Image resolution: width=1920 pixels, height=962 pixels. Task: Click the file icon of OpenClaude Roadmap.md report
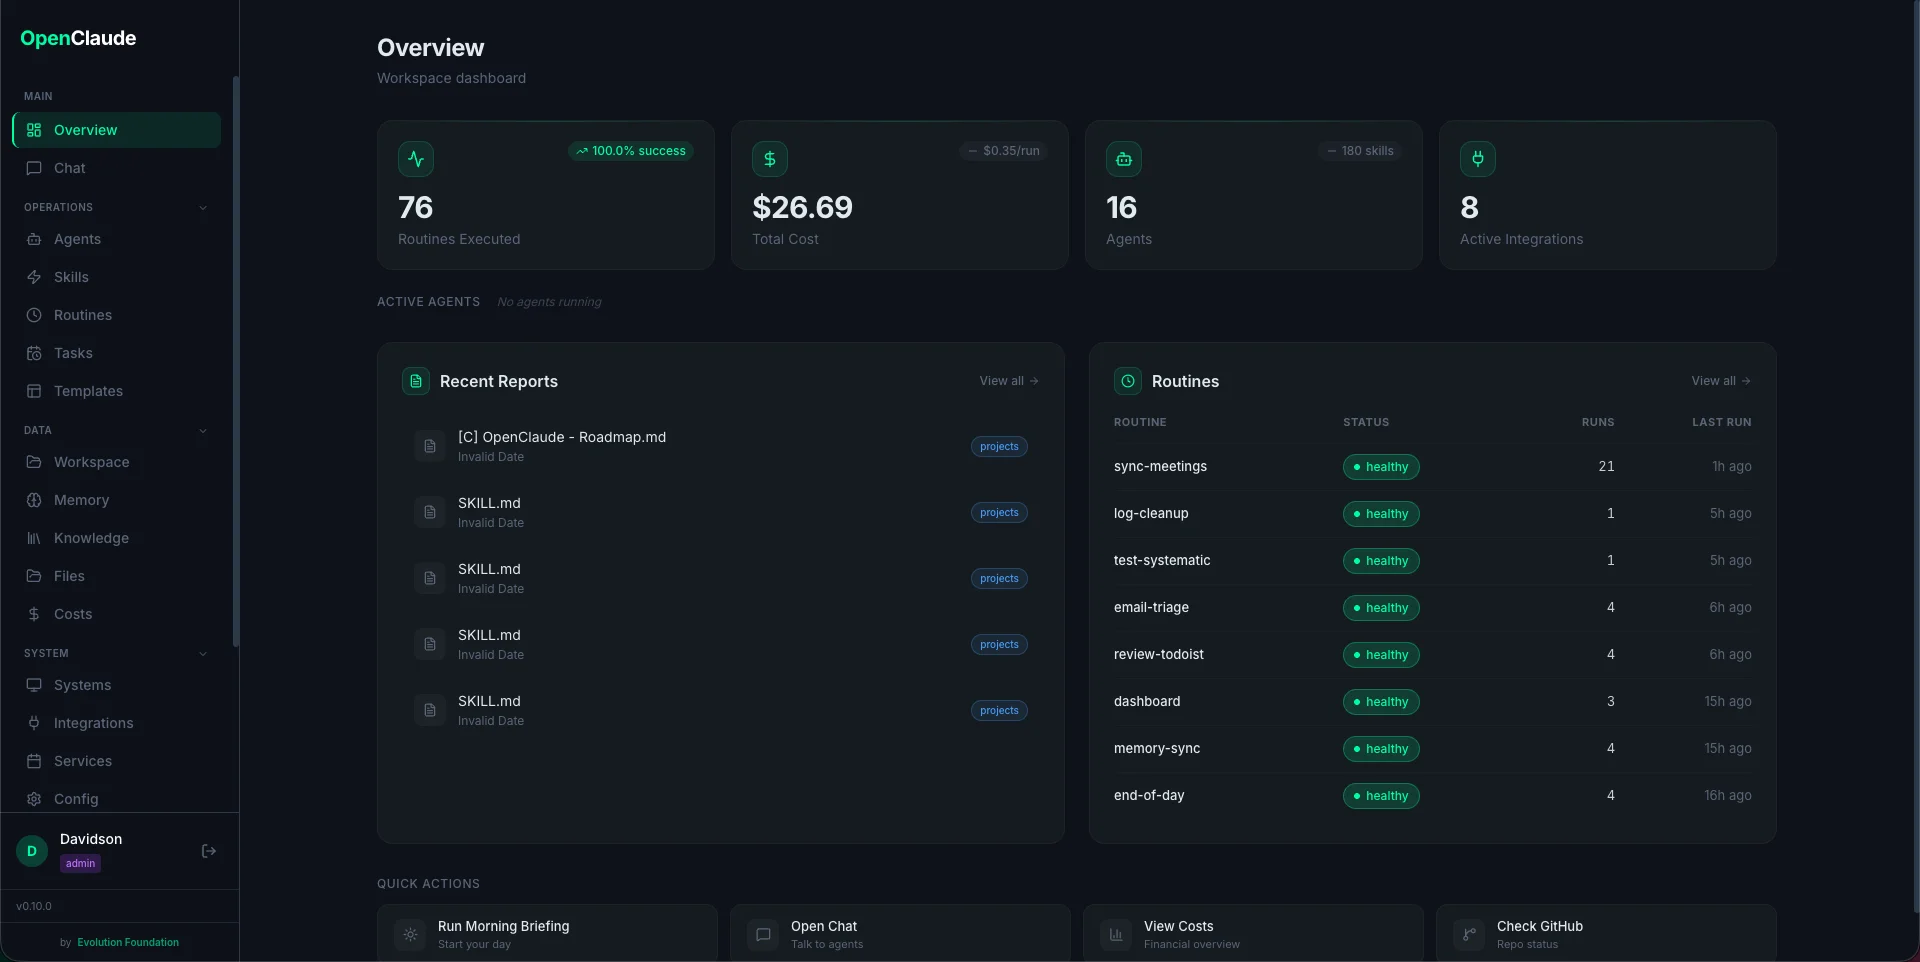tap(430, 446)
